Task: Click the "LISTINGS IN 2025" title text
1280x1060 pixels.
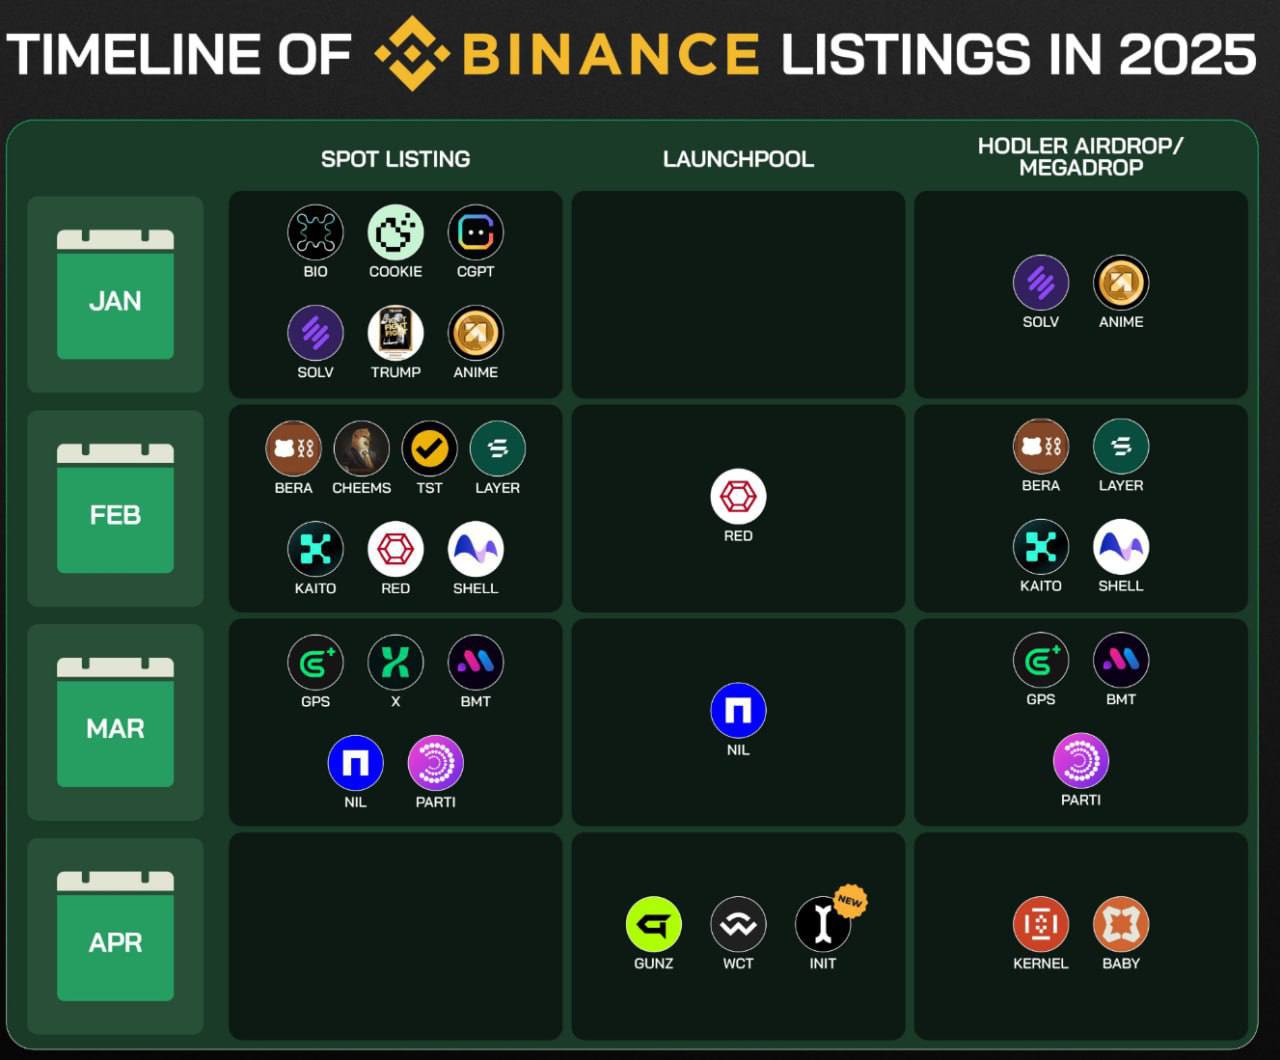Action: (x=1018, y=54)
